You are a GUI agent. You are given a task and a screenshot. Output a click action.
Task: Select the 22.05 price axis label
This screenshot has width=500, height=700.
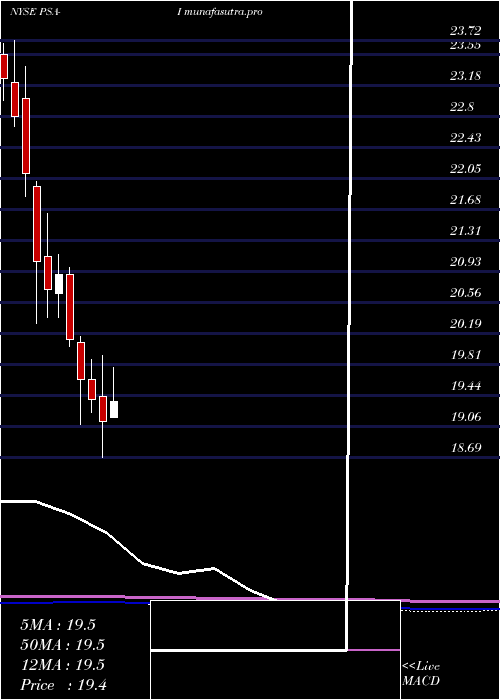466,169
